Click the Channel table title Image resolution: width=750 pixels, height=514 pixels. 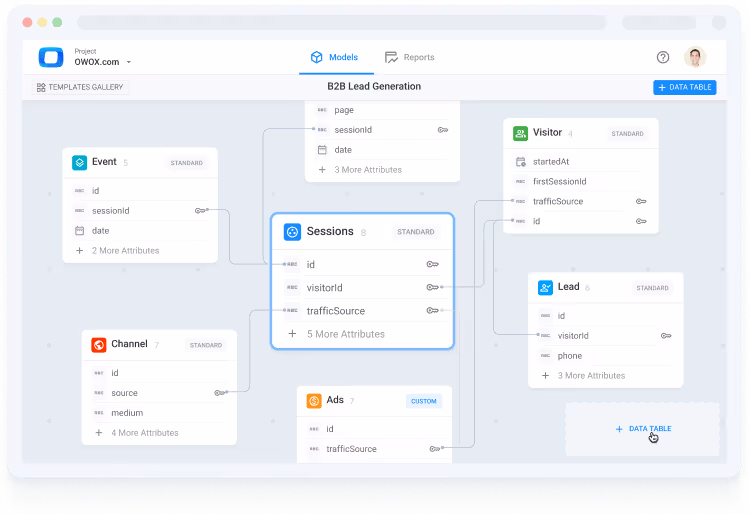pyautogui.click(x=129, y=344)
